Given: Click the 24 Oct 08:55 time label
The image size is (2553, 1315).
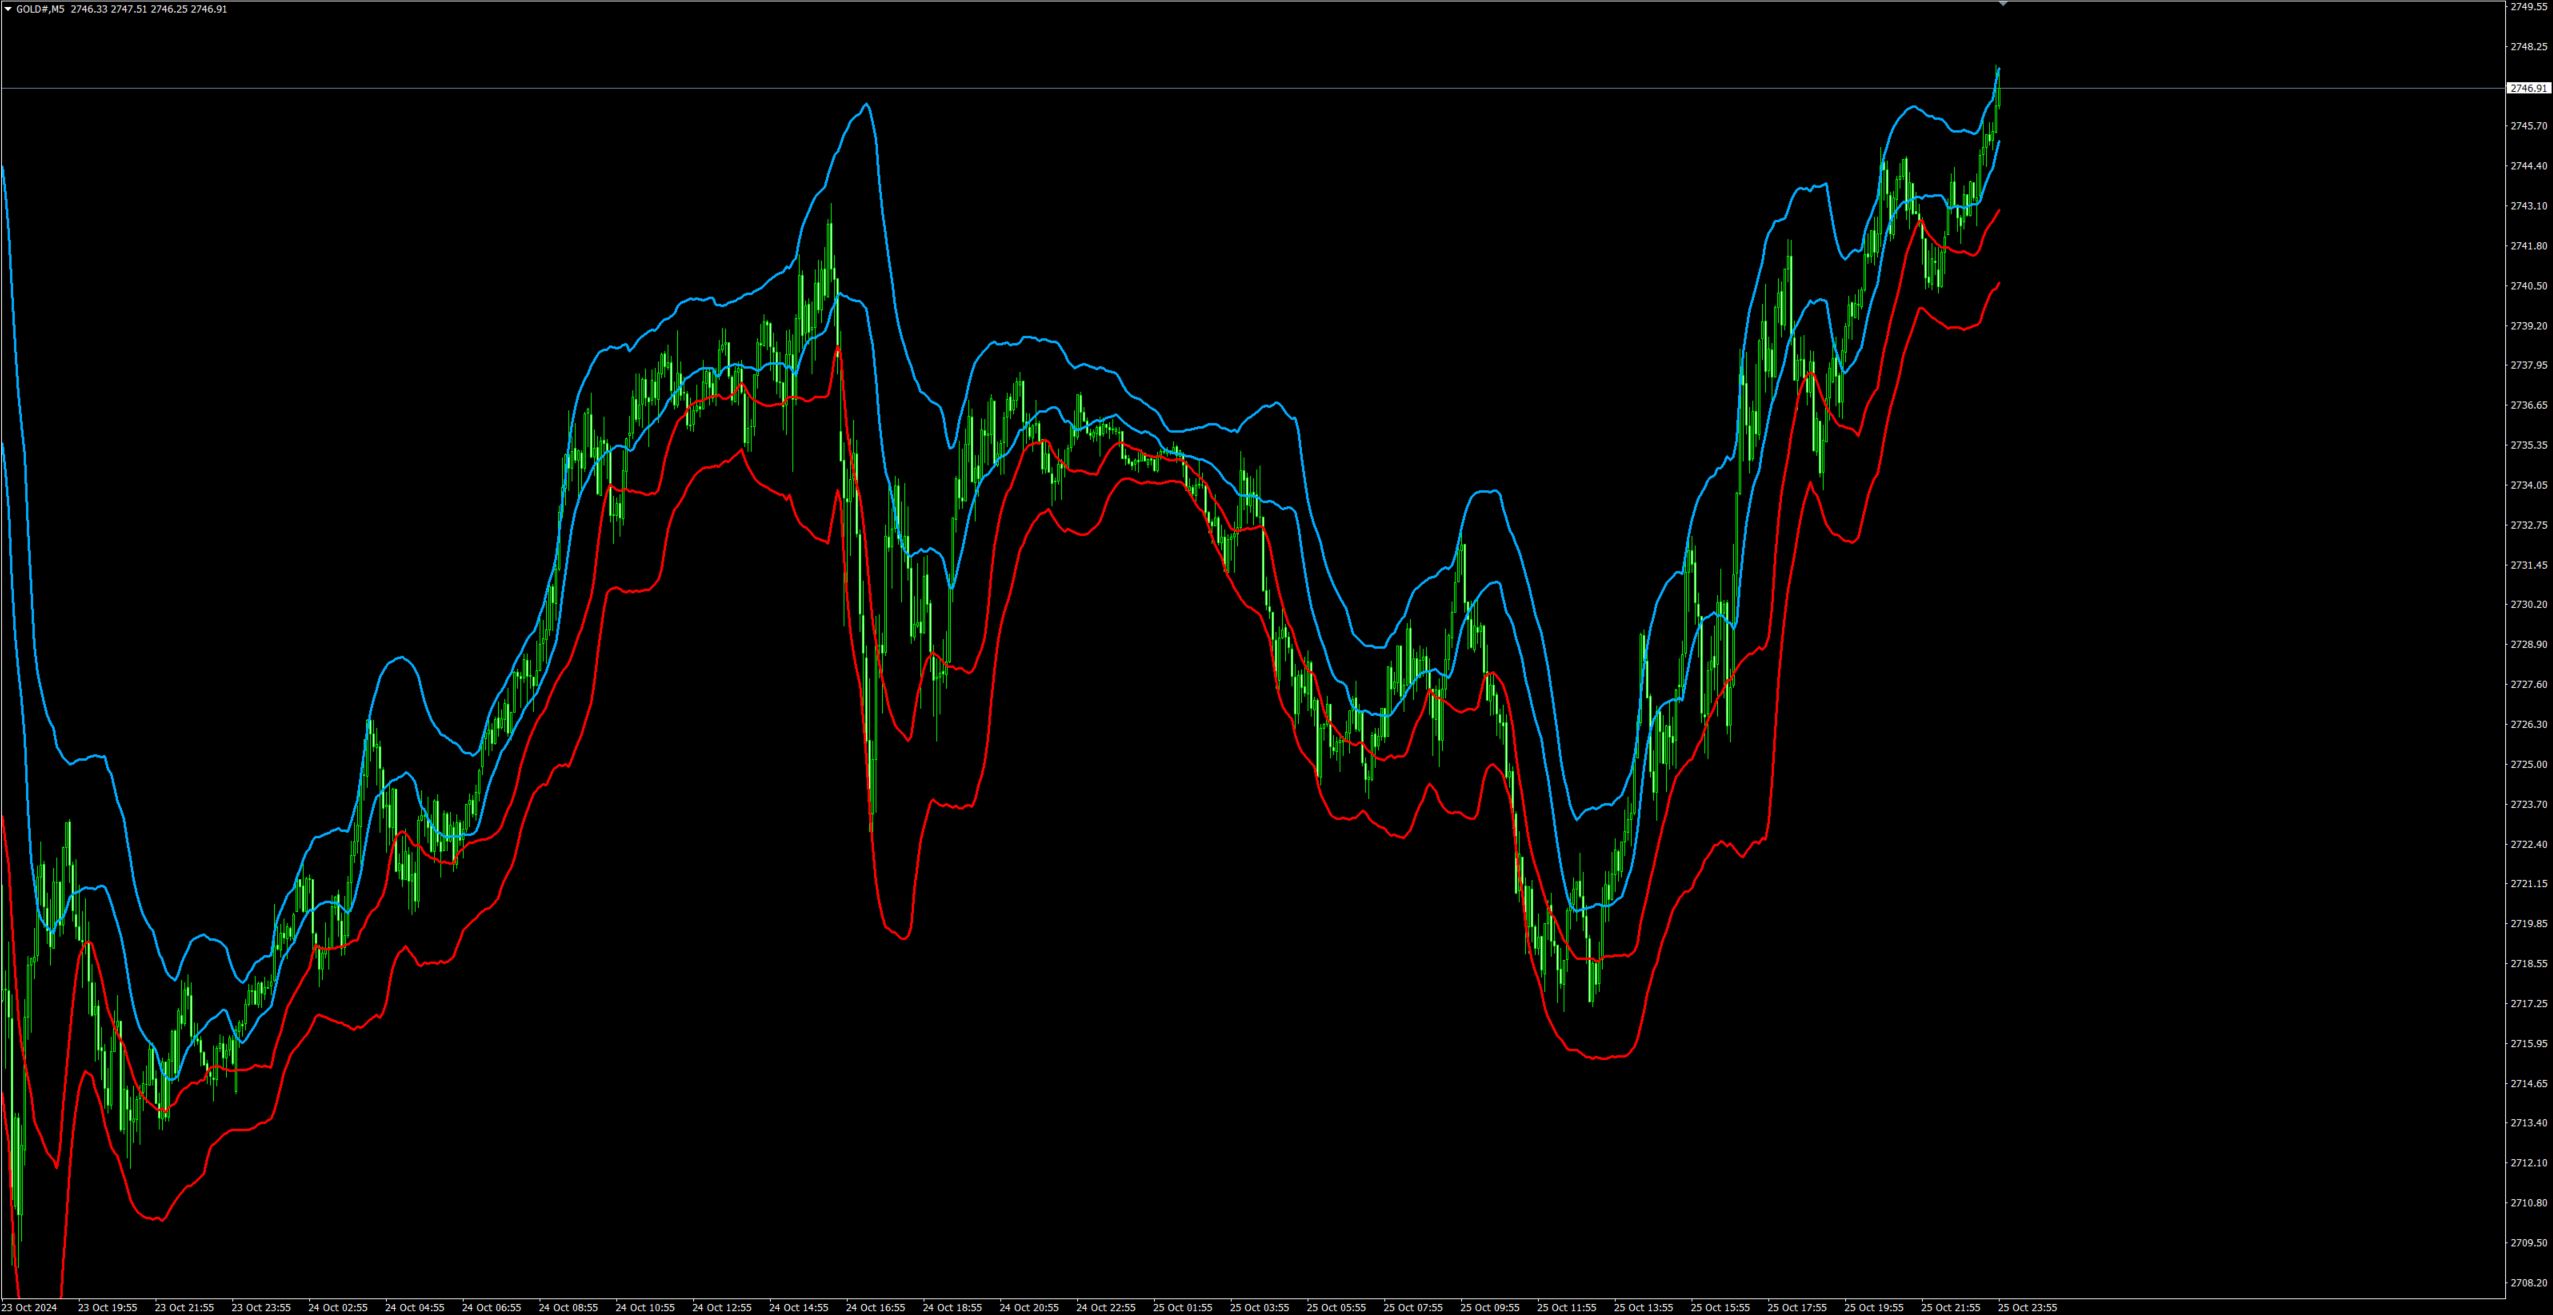Looking at the screenshot, I should click(568, 1307).
